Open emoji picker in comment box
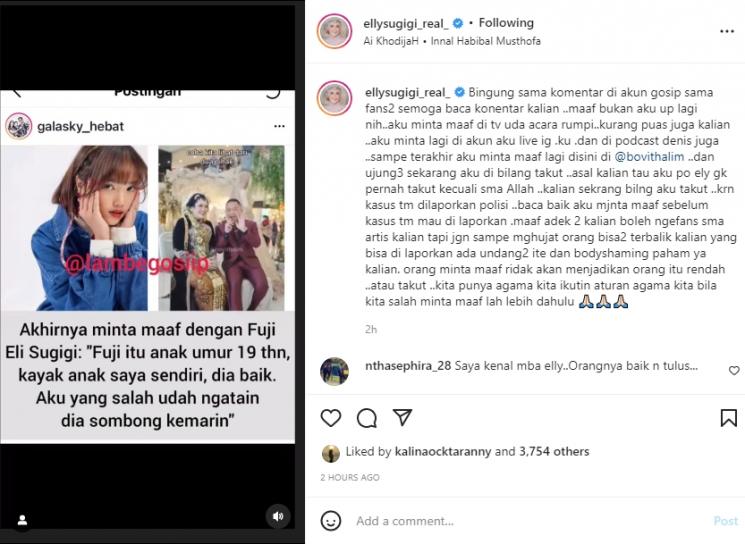This screenshot has width=745, height=544. click(331, 521)
